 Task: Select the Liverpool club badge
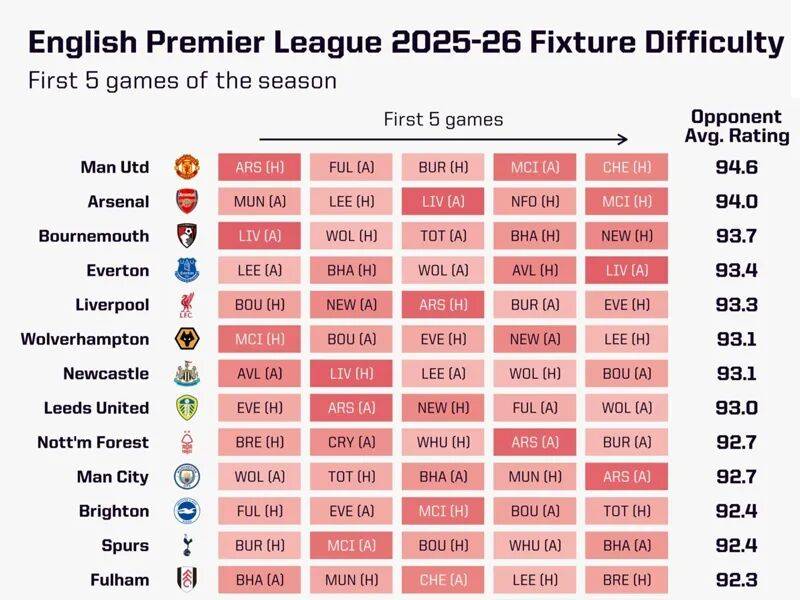click(187, 305)
